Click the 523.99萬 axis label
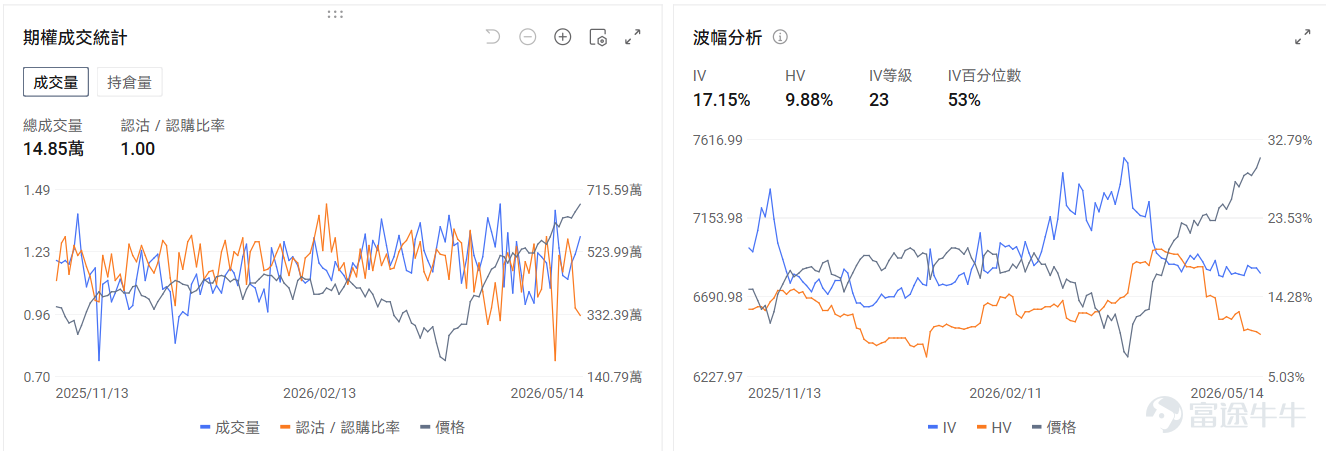The height and width of the screenshot is (451, 1326). coord(615,252)
